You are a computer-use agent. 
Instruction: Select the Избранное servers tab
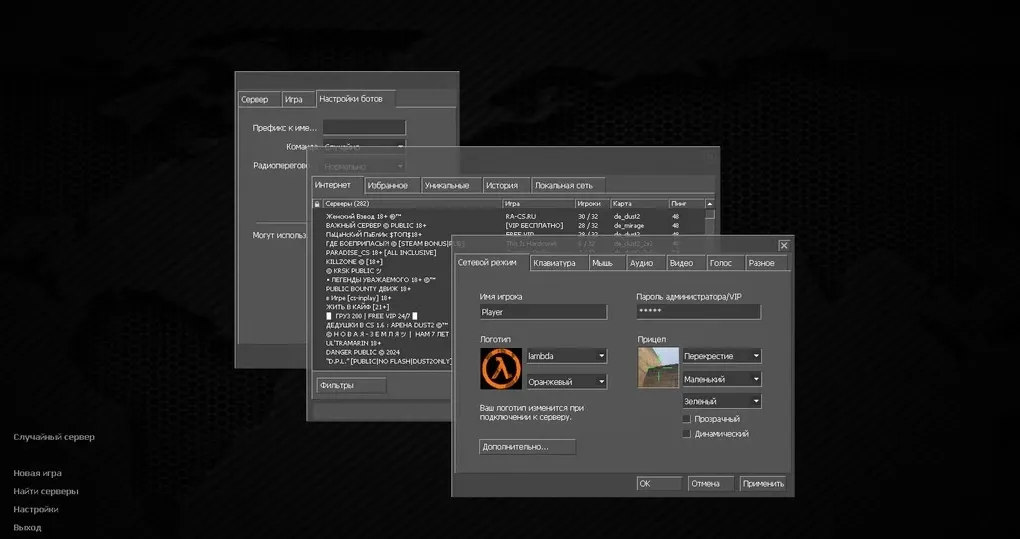coord(387,185)
